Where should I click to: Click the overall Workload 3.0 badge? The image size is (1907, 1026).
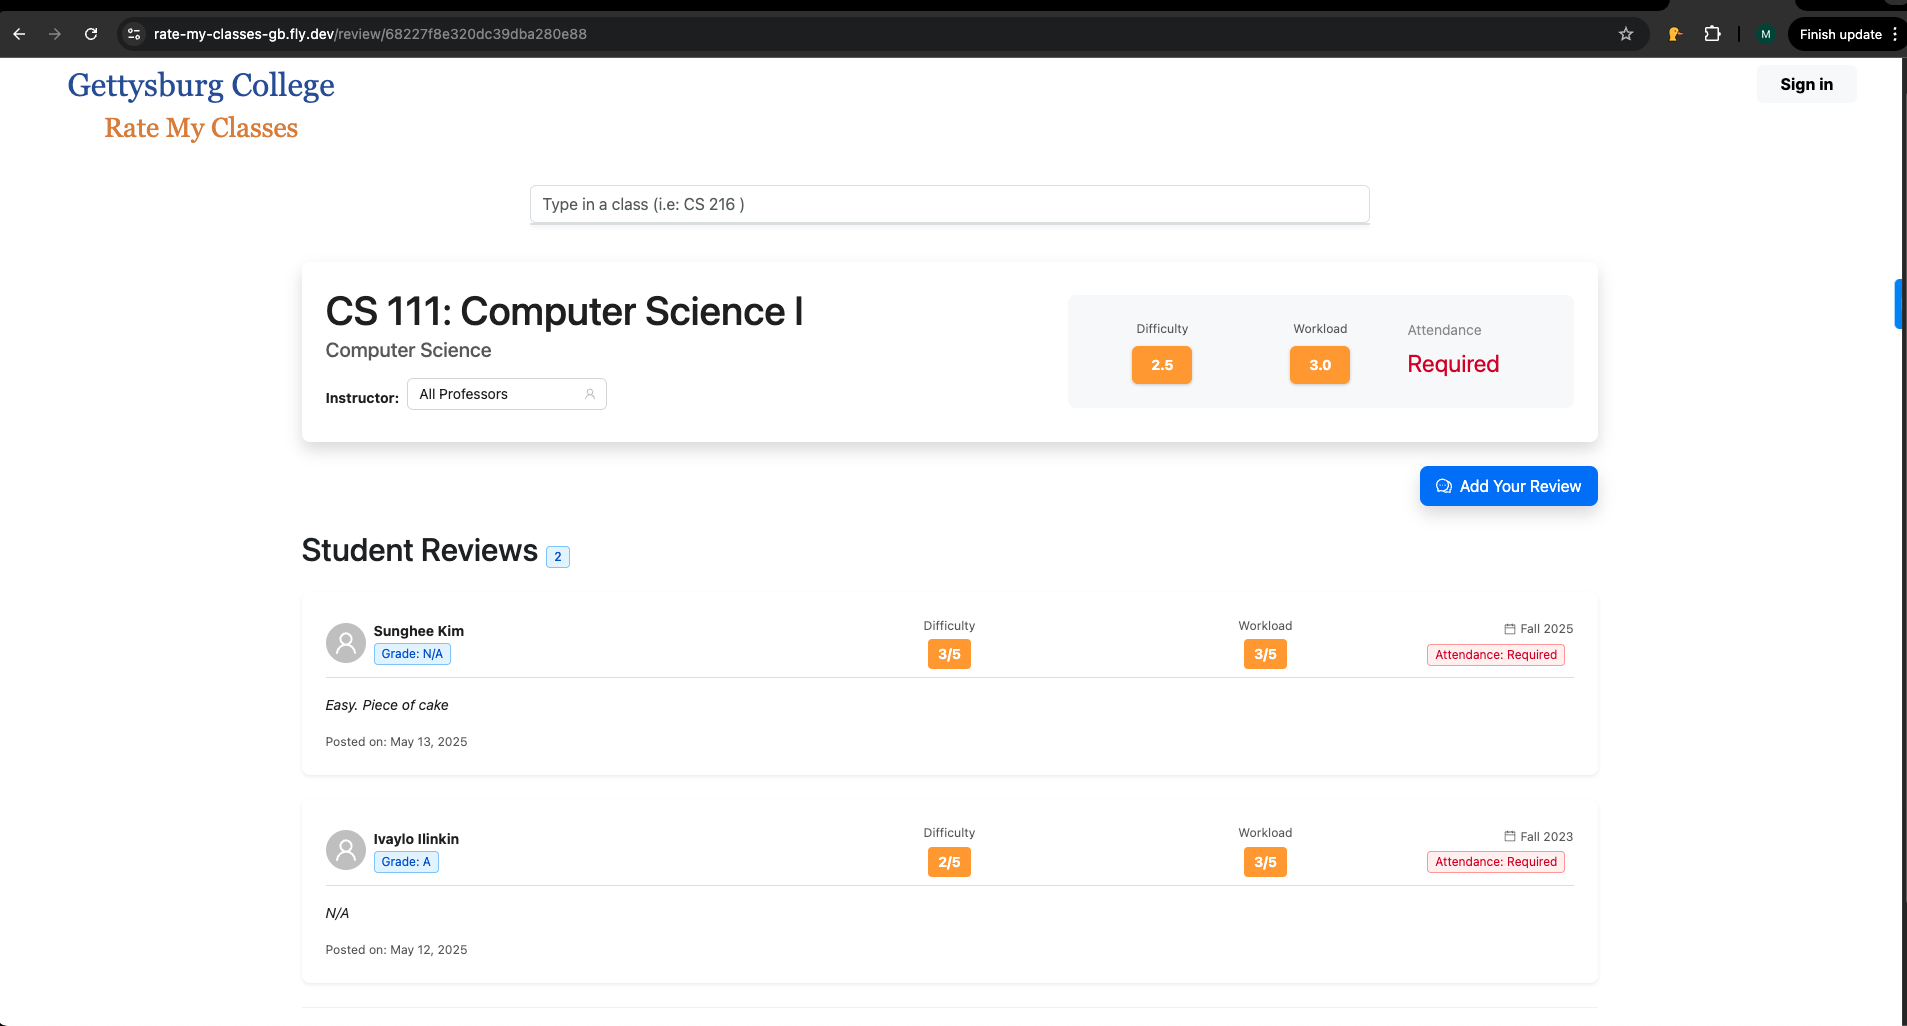click(x=1319, y=365)
